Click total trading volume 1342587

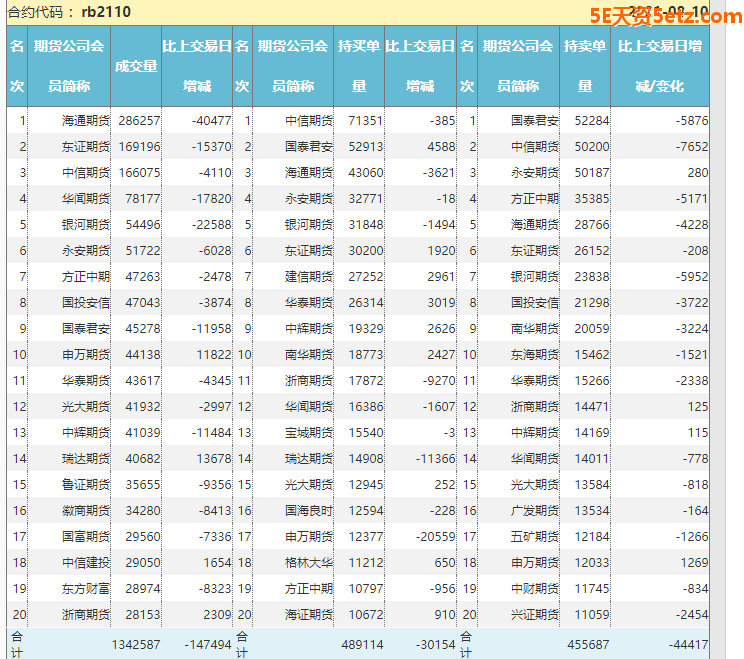(x=136, y=645)
